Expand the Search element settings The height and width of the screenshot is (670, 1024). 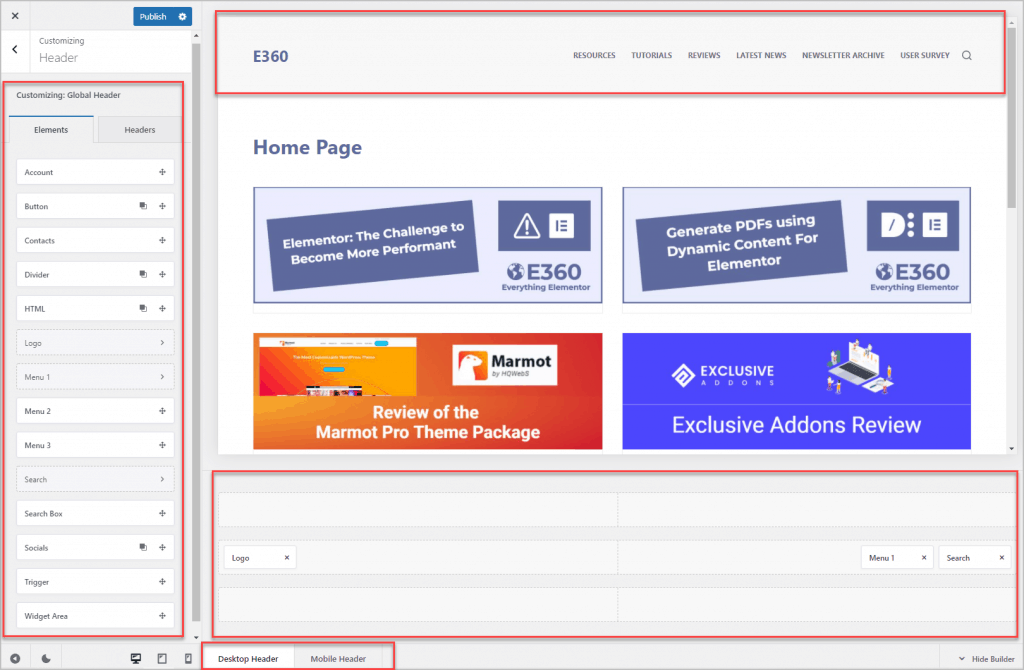162,479
